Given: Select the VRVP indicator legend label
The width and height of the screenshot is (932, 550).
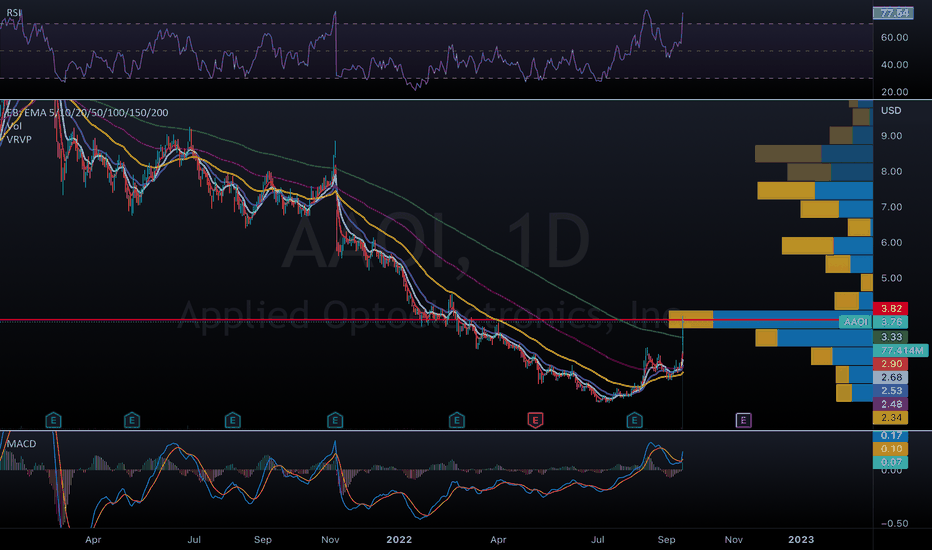Looking at the screenshot, I should point(19,139).
